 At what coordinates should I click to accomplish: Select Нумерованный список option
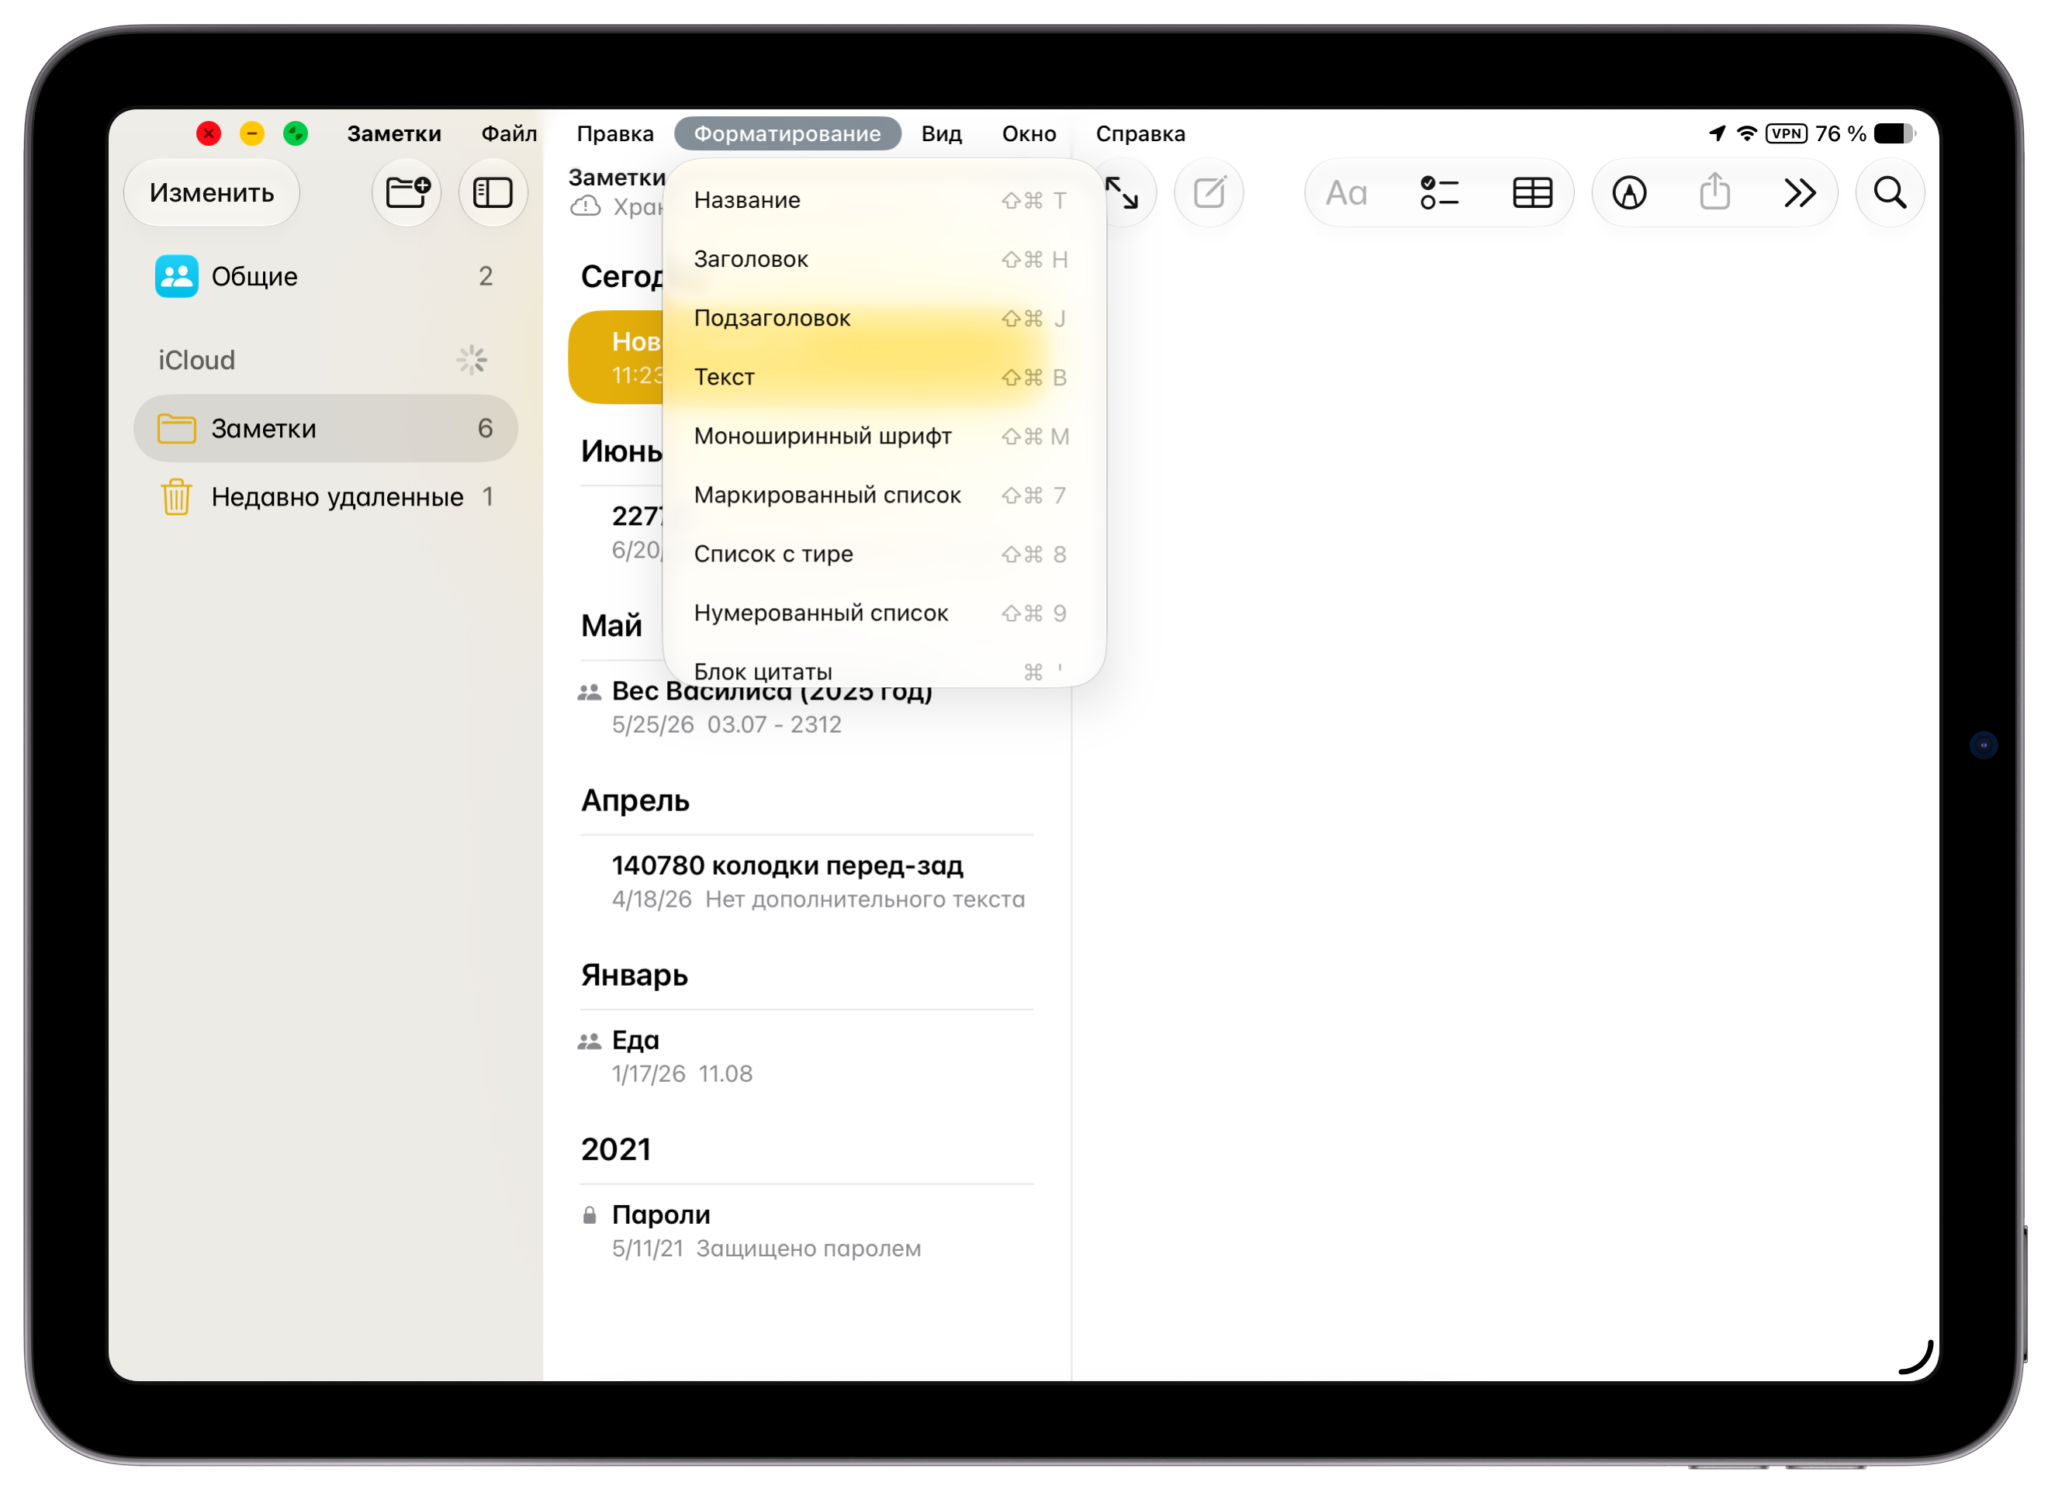pyautogui.click(x=884, y=613)
